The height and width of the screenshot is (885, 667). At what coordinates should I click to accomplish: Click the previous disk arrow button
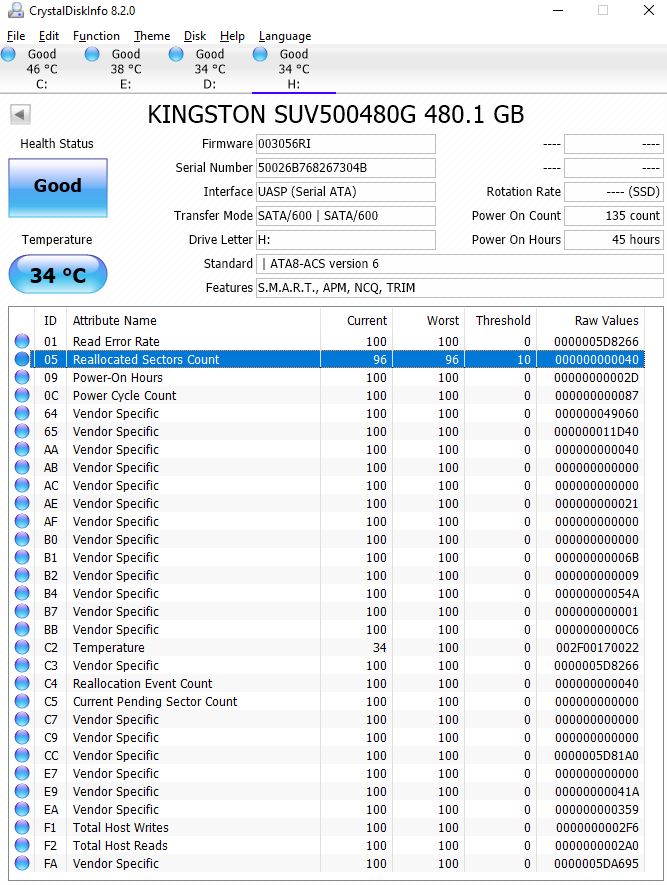coord(19,114)
